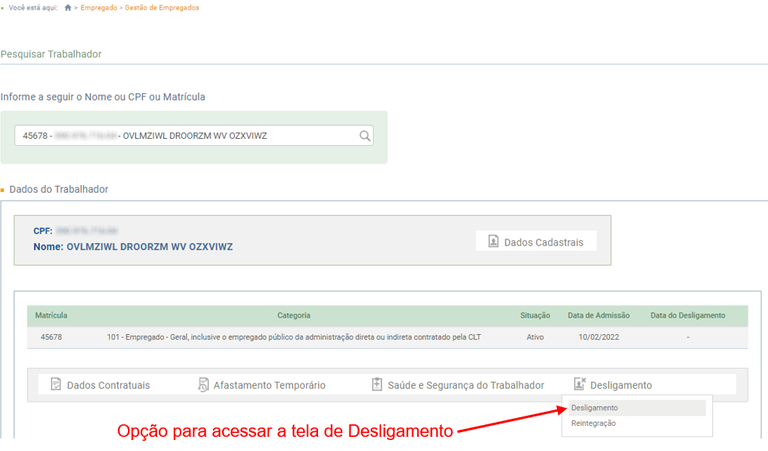Open Dados Contratuais

pos(100,385)
